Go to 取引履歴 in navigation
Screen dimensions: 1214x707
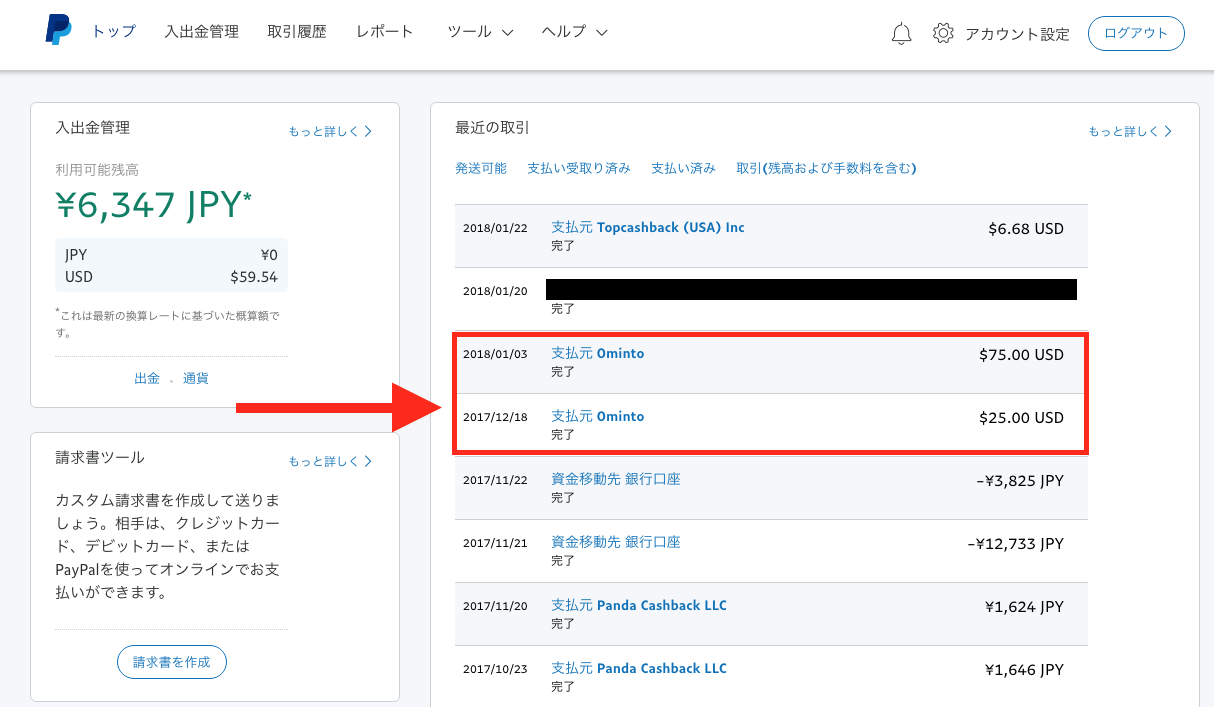tap(297, 32)
